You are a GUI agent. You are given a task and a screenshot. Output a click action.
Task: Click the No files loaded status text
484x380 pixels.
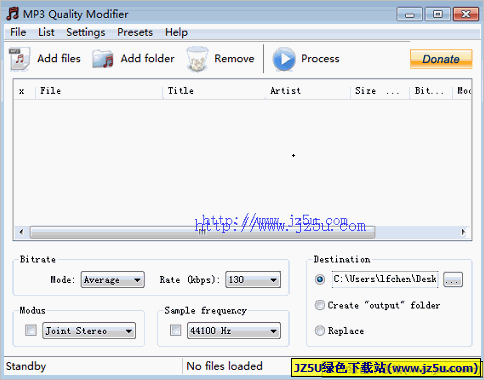225,366
